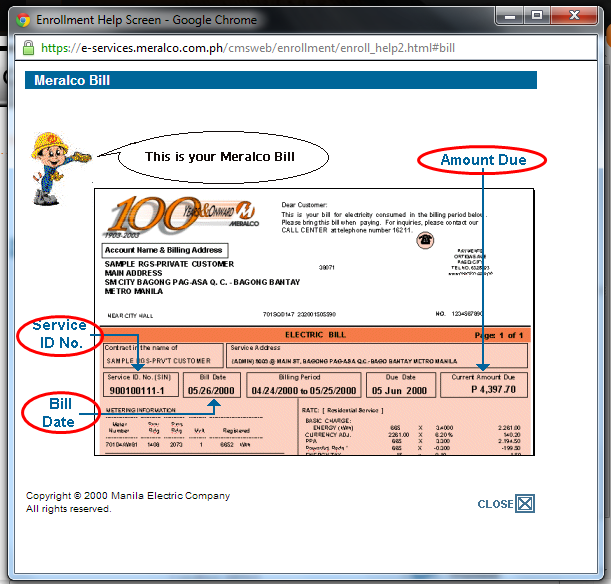This screenshot has width=611, height=584.
Task: Click 'NEAR CITY HALL' text
Action: [x=130, y=316]
